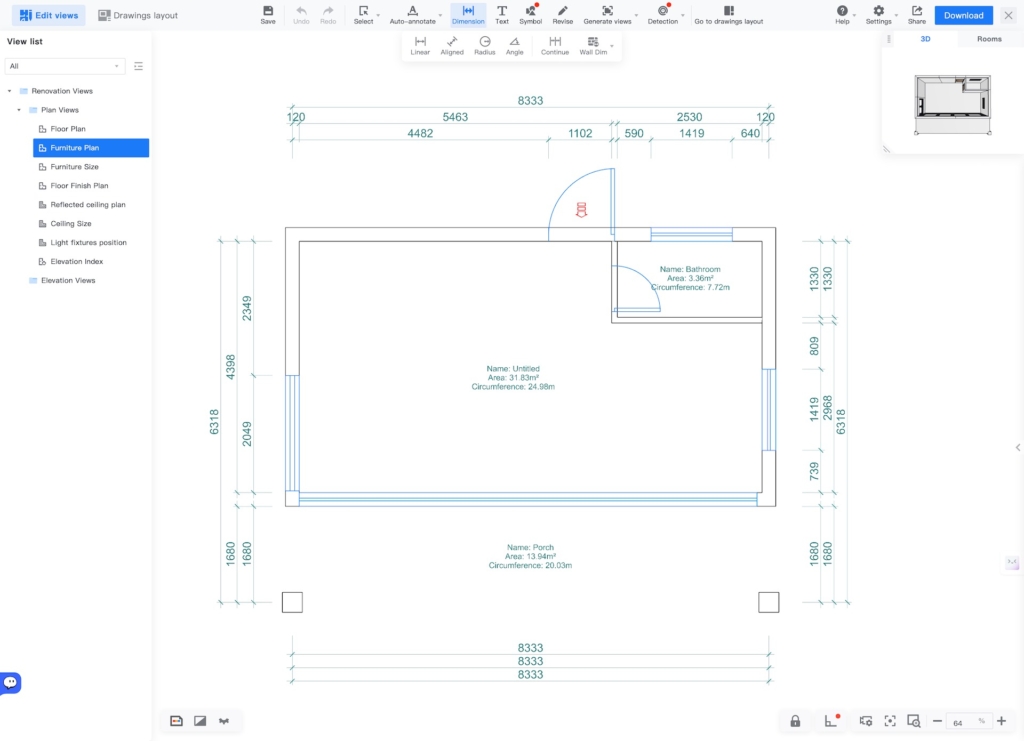Pick the Angle dimension tool
The width and height of the screenshot is (1024, 741).
(x=514, y=45)
